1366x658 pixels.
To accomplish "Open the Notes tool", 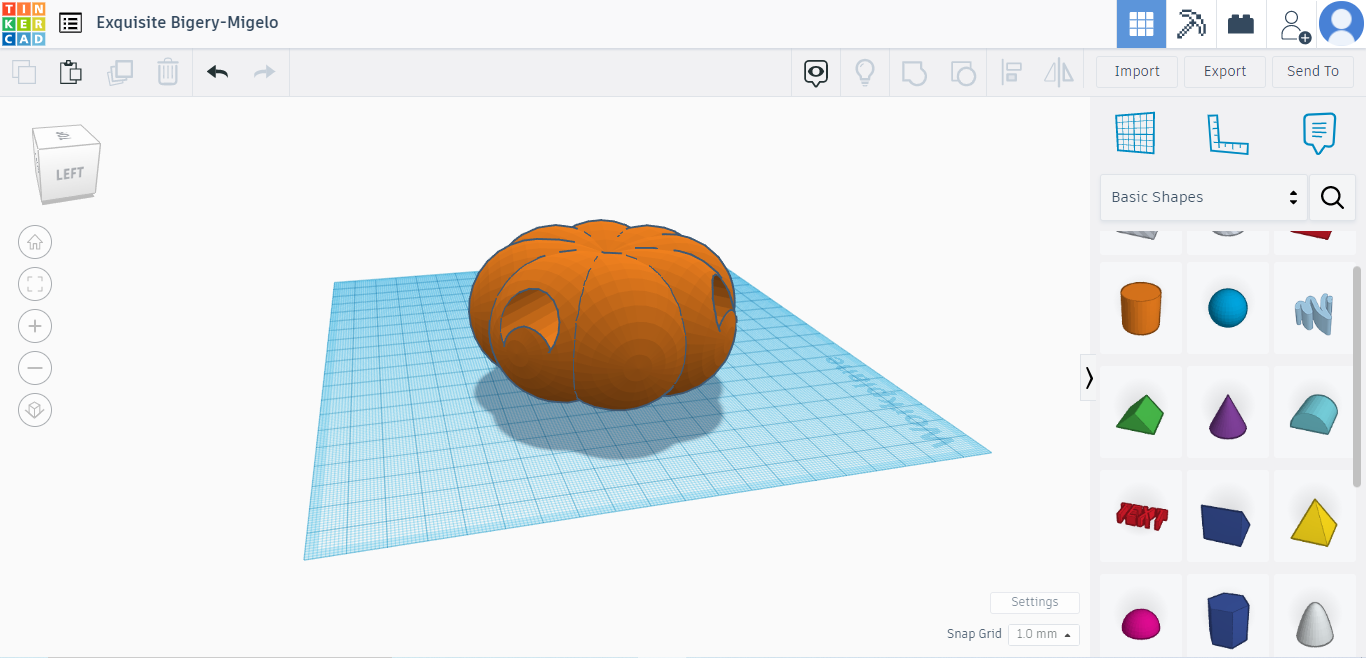I will (x=1319, y=133).
